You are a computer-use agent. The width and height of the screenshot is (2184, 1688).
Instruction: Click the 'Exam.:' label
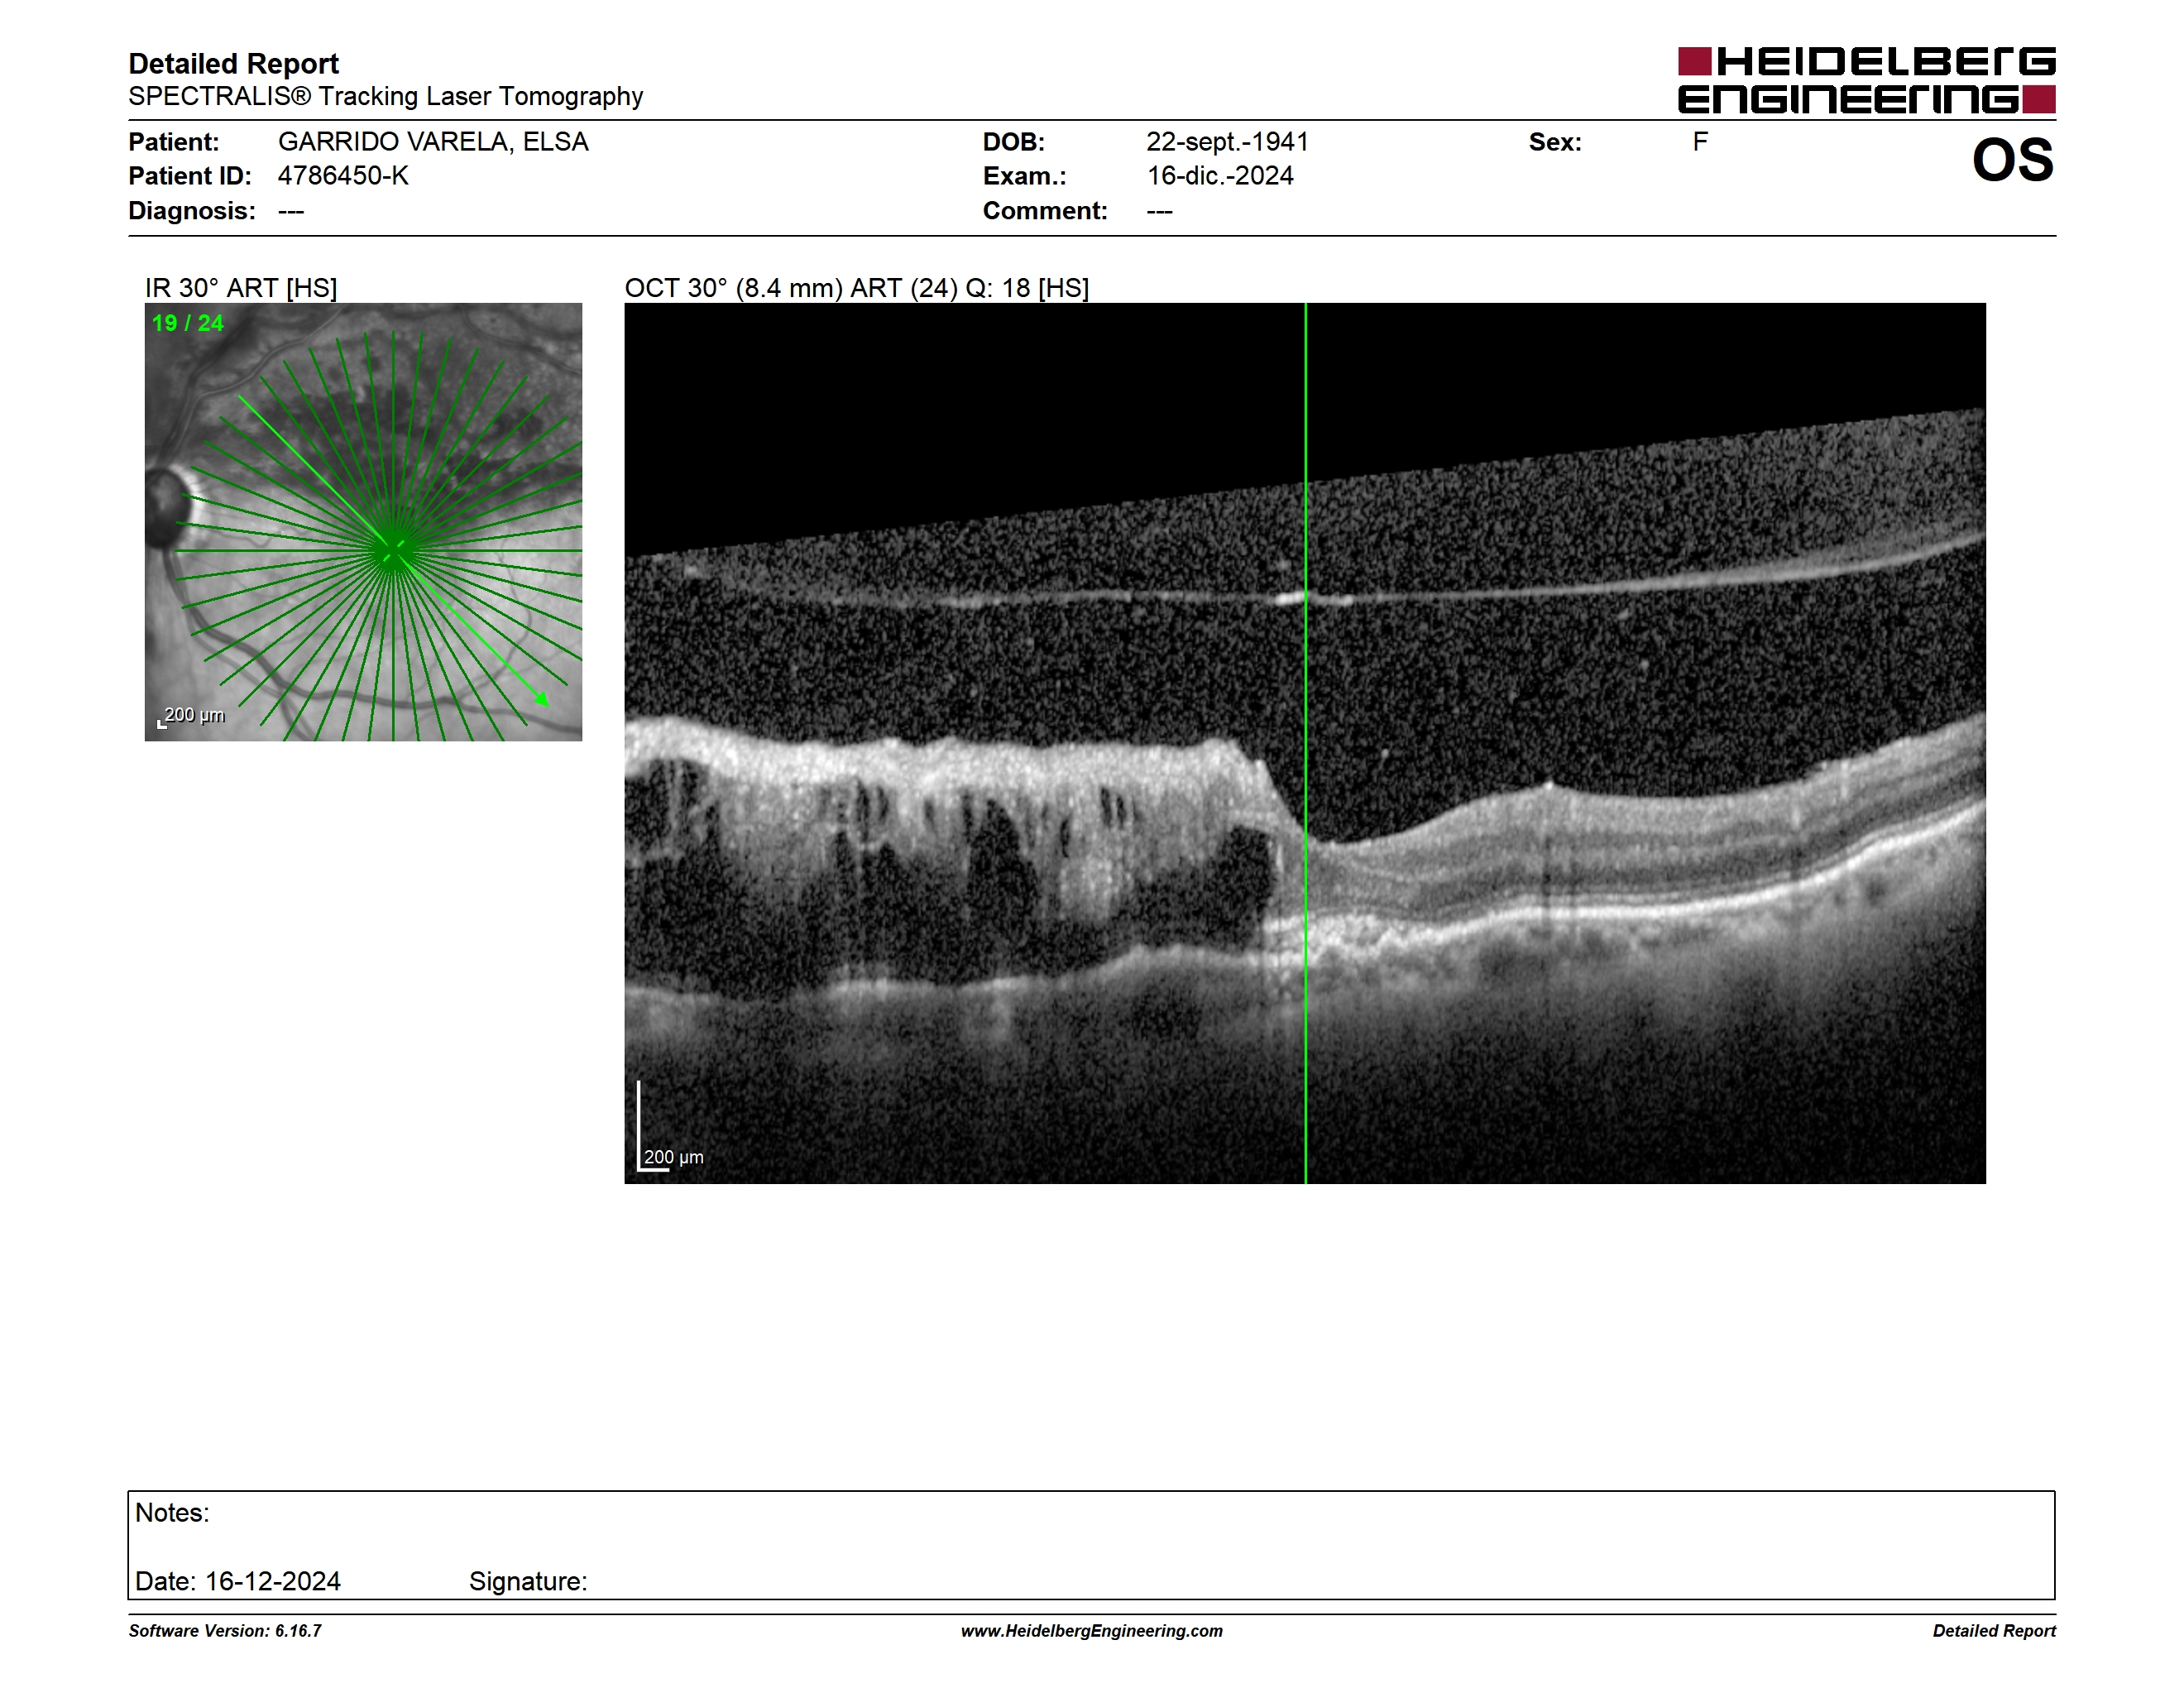pyautogui.click(x=1024, y=176)
